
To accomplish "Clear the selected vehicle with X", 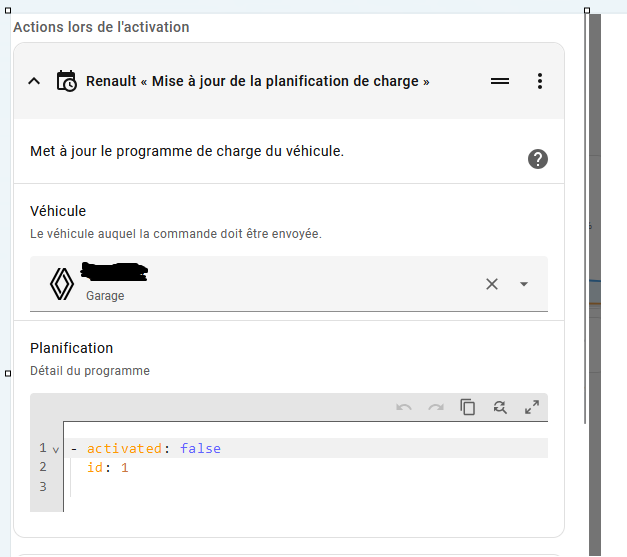I will pos(491,284).
